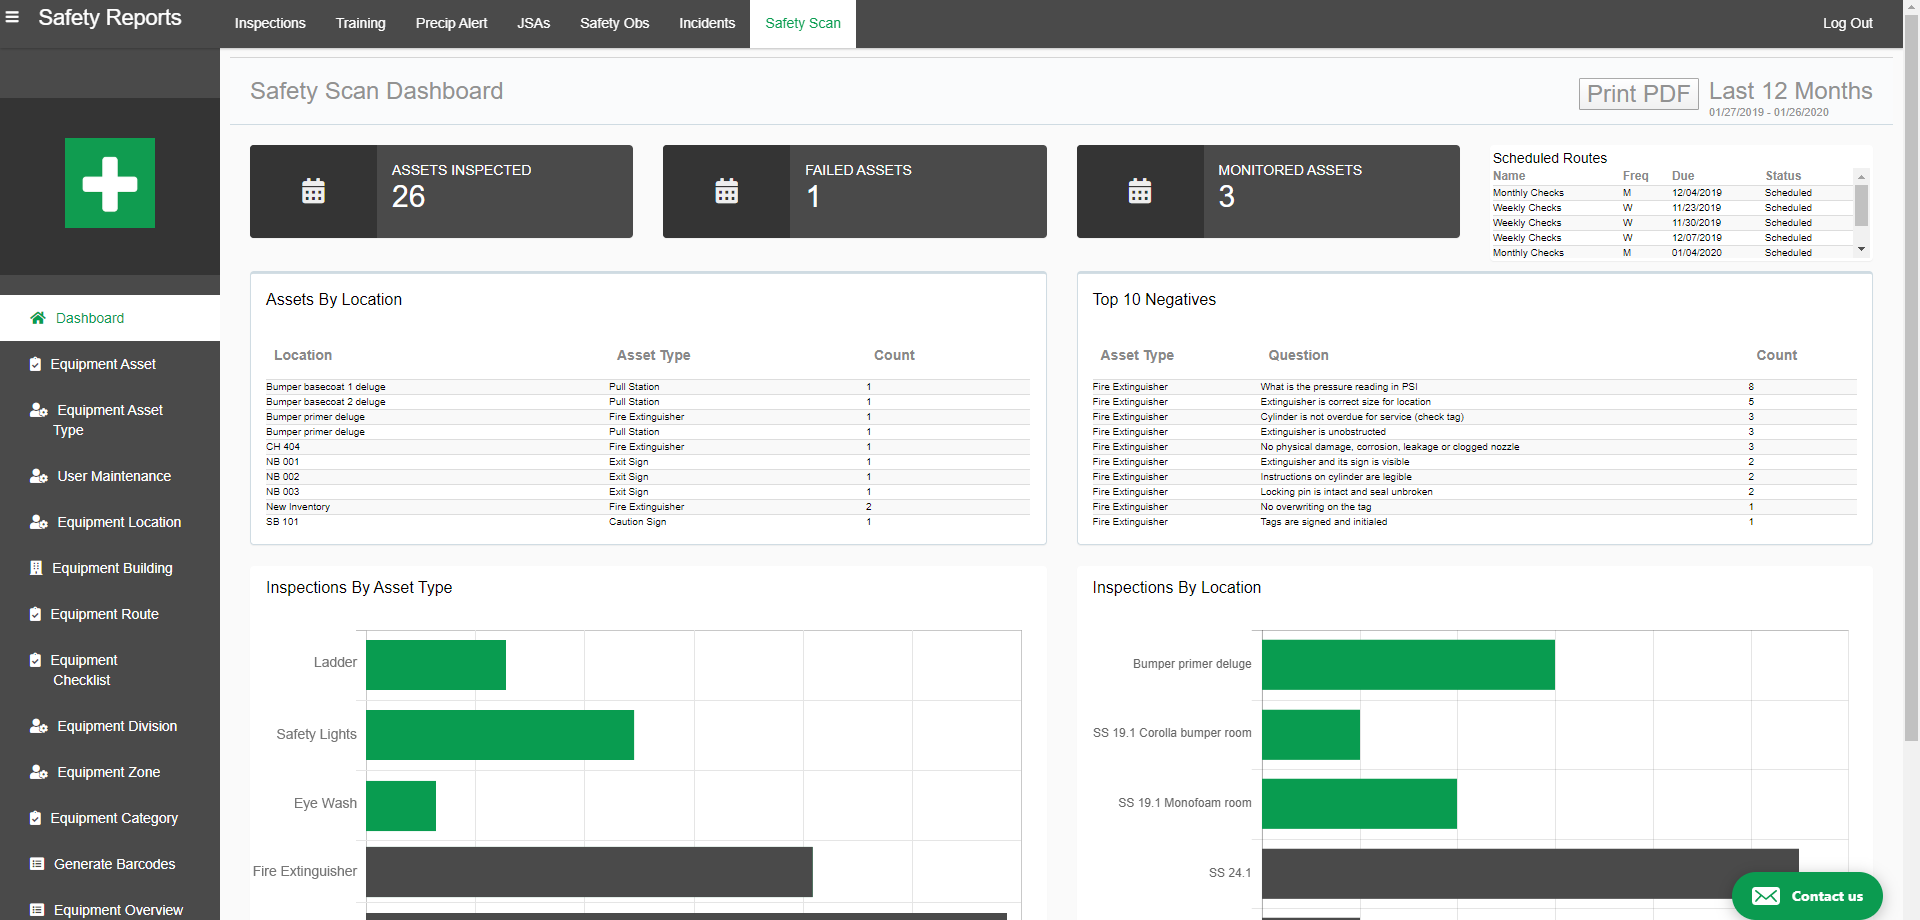Image resolution: width=1920 pixels, height=920 pixels.
Task: Open the Training tab
Action: coord(360,23)
